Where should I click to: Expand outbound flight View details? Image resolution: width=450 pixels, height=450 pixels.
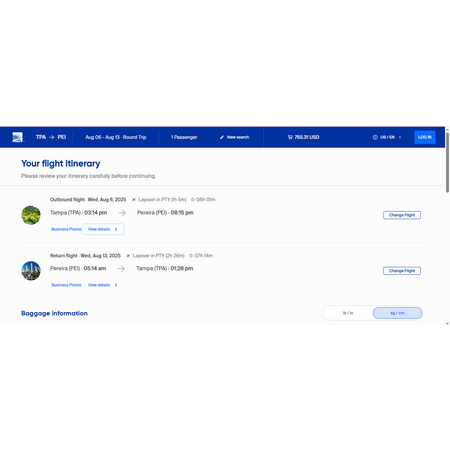103,229
